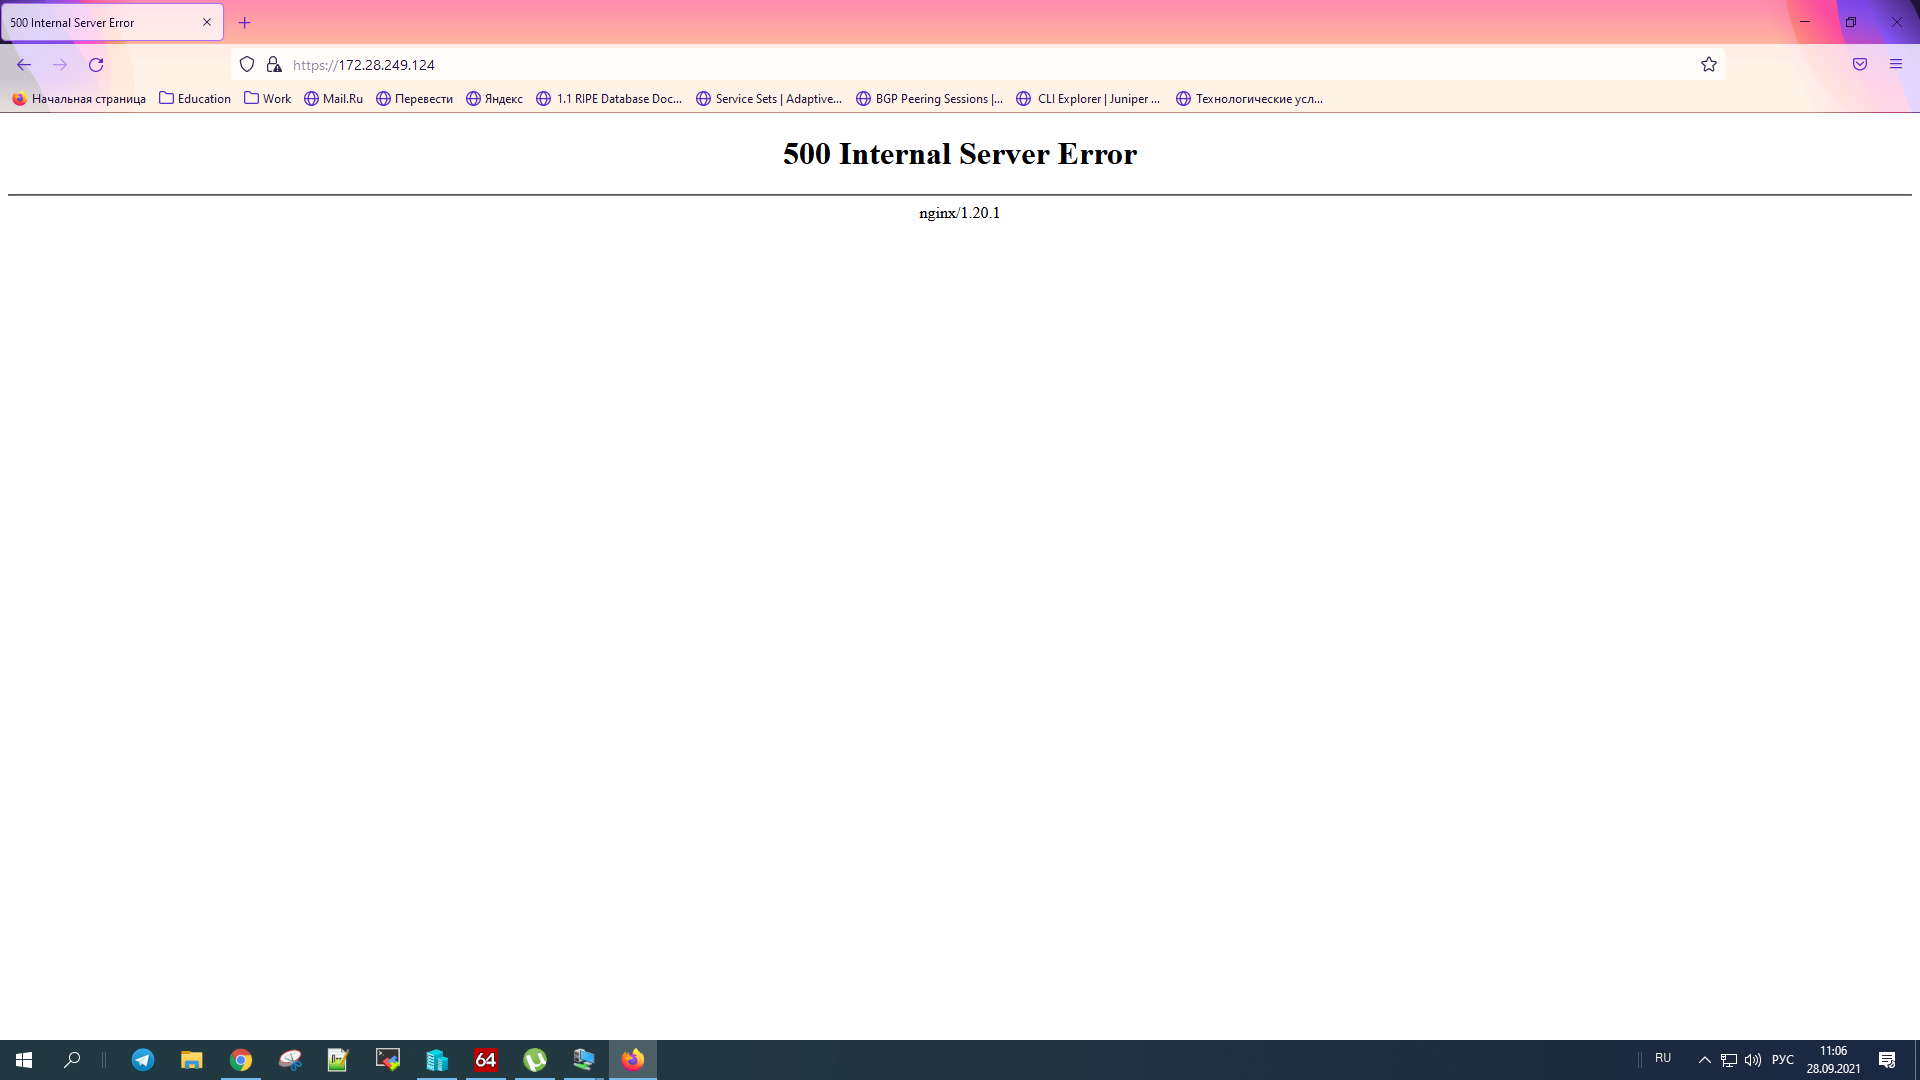Open PuTTY-like computers icon in taskbar
Screen dimensions: 1920x1080
[584, 1060]
